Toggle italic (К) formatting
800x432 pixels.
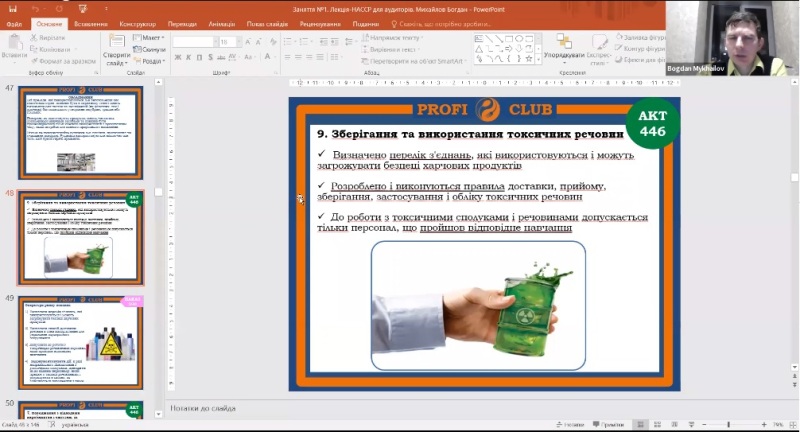188,57
